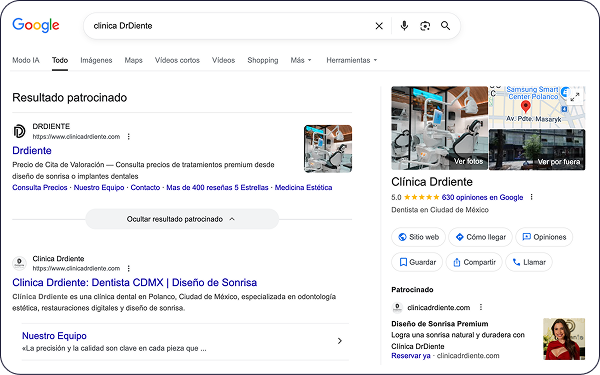Open 630 opiniones en Google link
Viewport: 600px width, 375px height.
pos(482,197)
